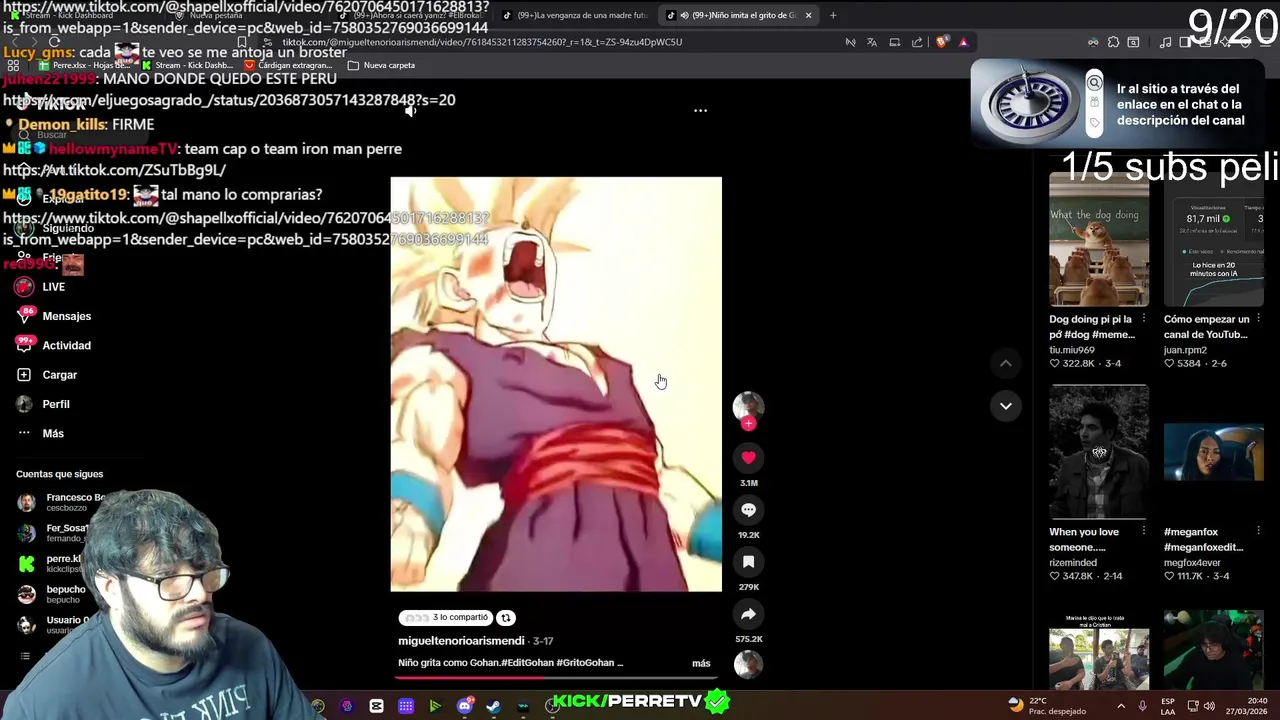Click the browser address bar URL
This screenshot has height=720, width=1280.
(480, 42)
